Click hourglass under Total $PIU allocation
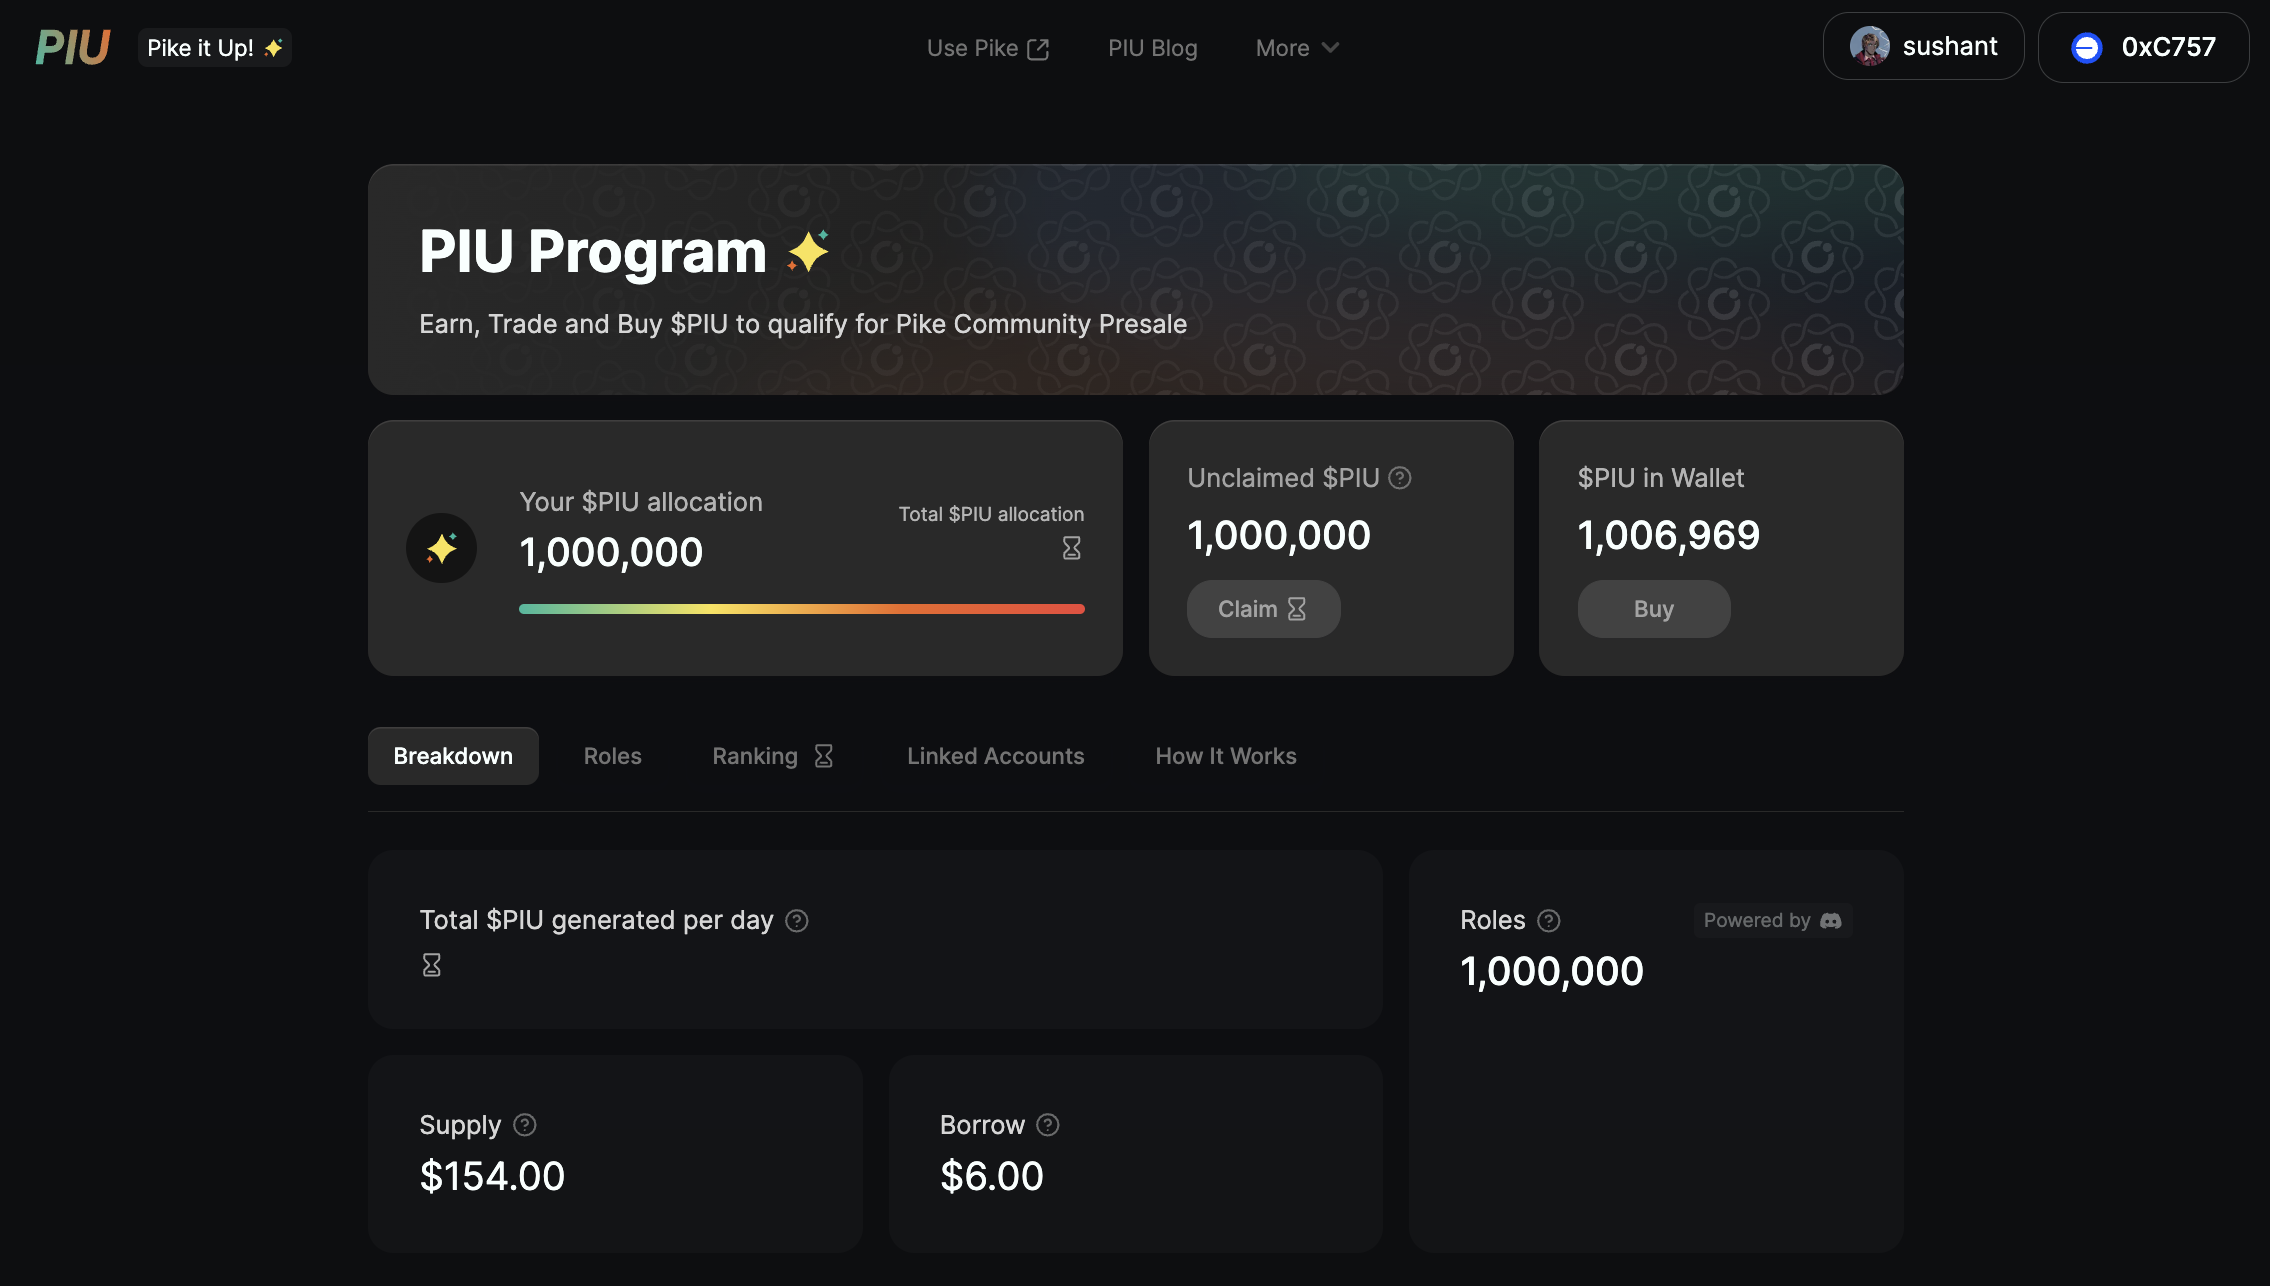2270x1286 pixels. pos(1072,548)
